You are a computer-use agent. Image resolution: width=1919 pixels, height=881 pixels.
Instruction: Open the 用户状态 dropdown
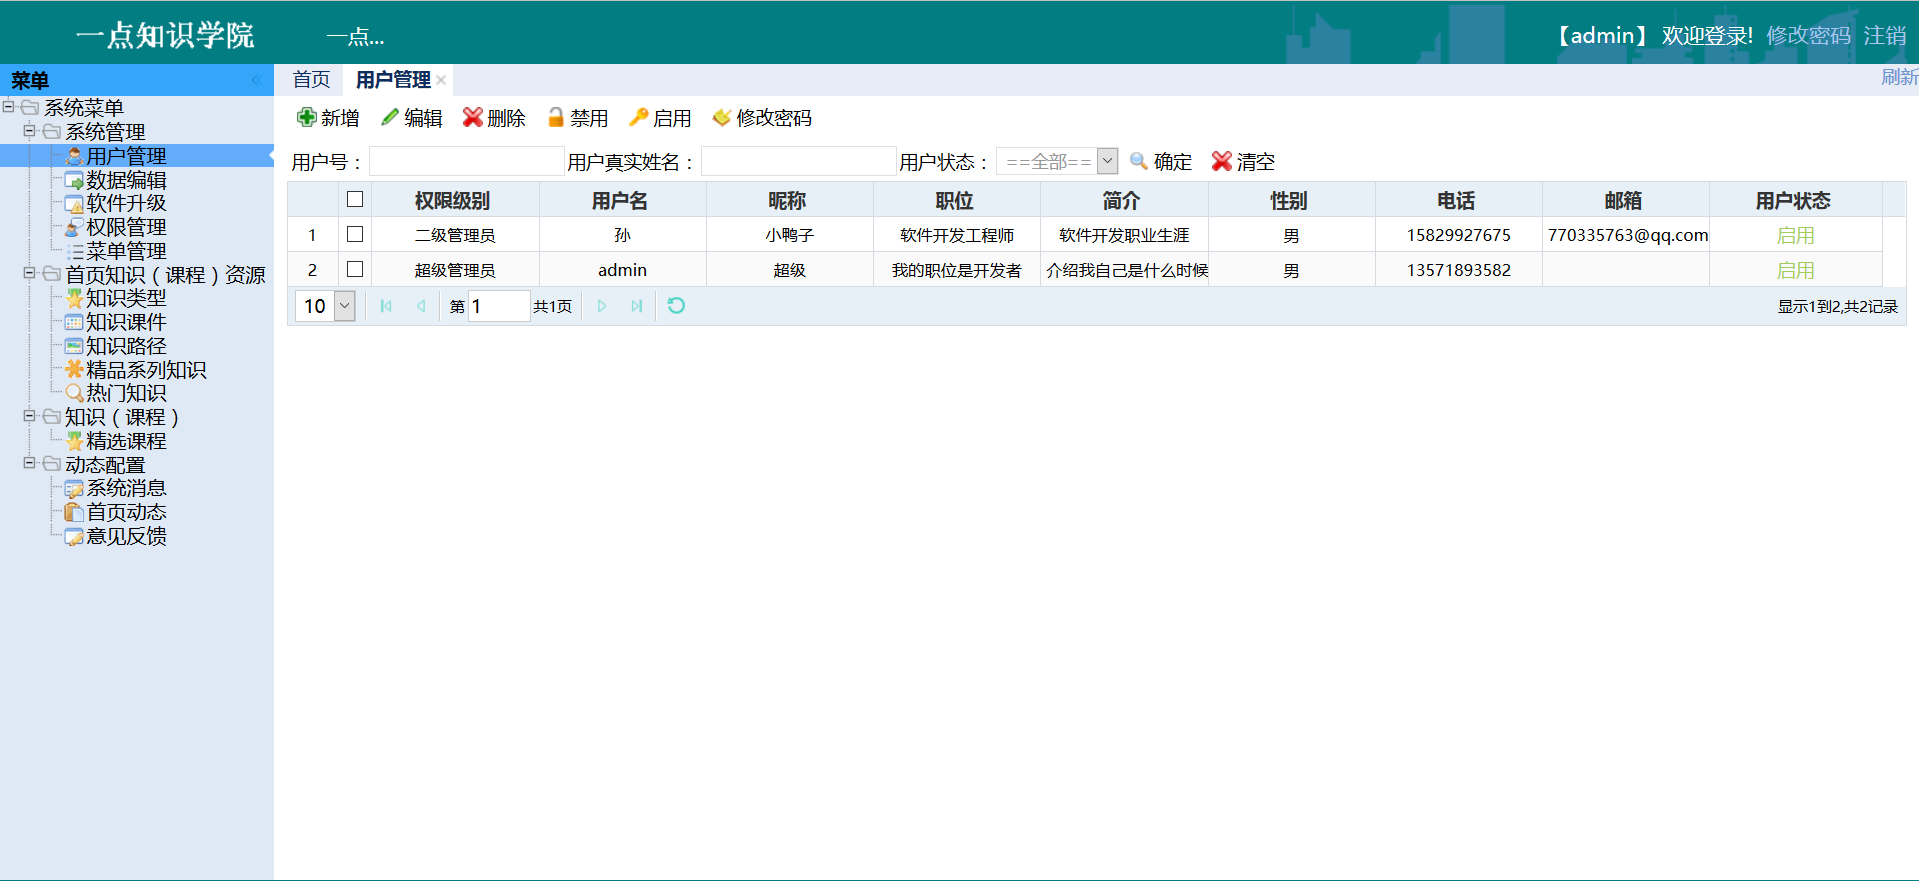pyautogui.click(x=1107, y=161)
